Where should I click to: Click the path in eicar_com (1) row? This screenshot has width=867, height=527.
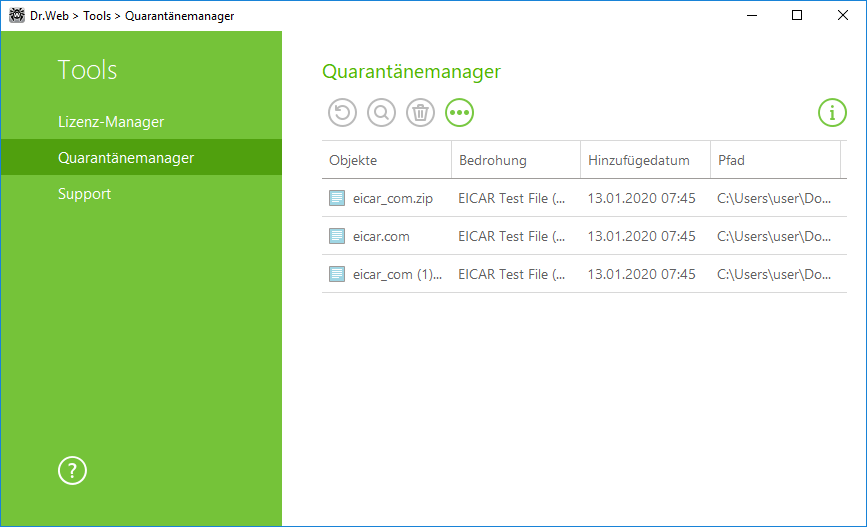point(774,274)
